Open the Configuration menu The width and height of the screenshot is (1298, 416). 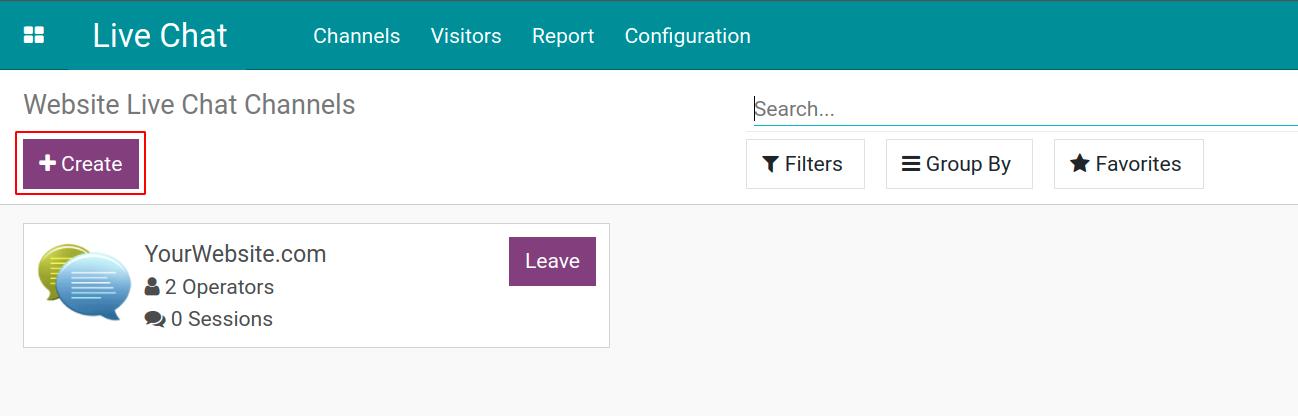(688, 36)
